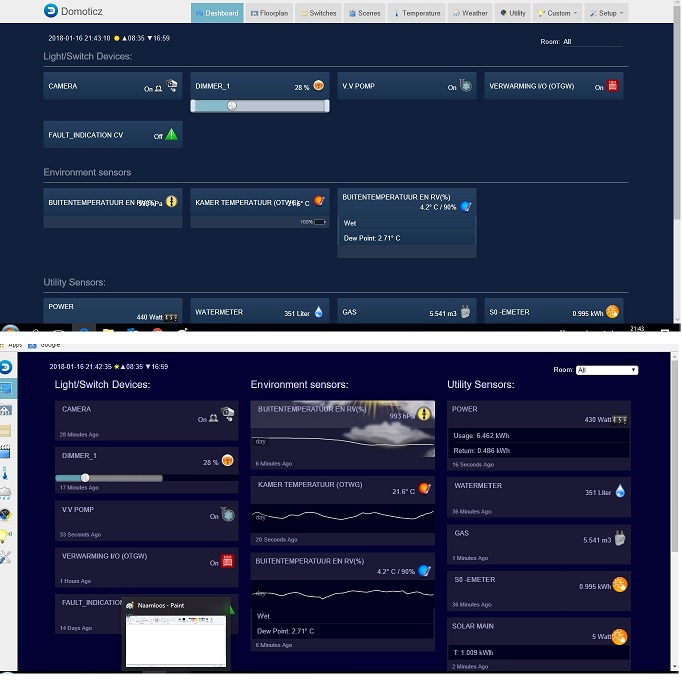Adjust the DIMMER_1 slider in the lower dashboard
This screenshot has width=682, height=692.
click(86, 477)
